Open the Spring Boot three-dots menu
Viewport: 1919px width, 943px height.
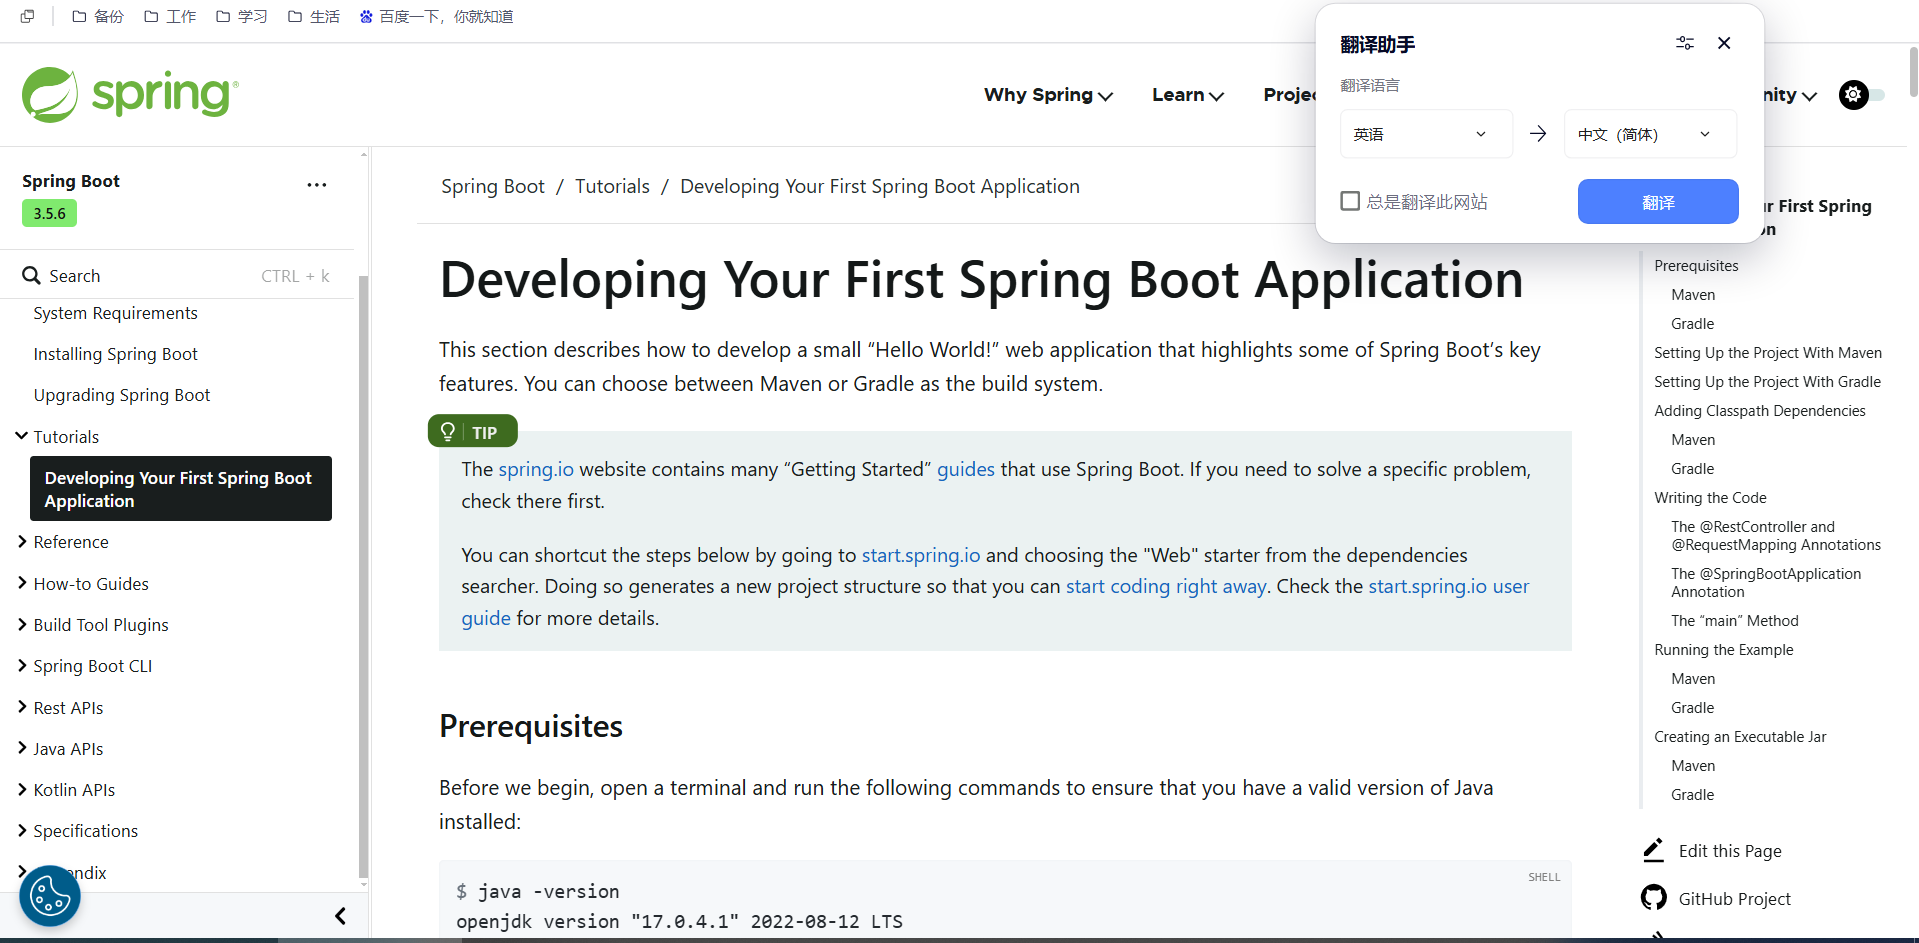coord(317,185)
